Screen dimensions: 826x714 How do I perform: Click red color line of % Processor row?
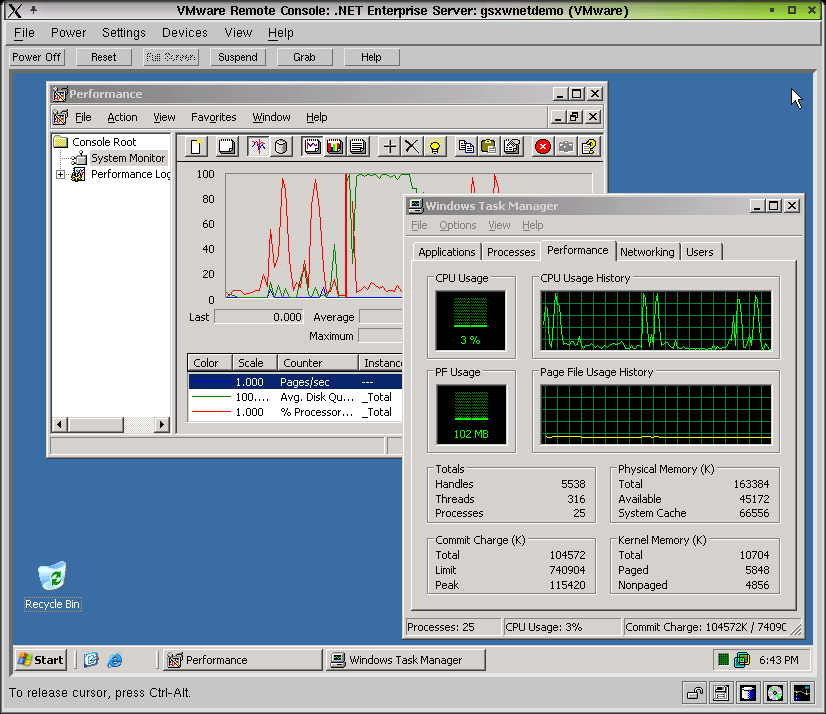coord(211,412)
